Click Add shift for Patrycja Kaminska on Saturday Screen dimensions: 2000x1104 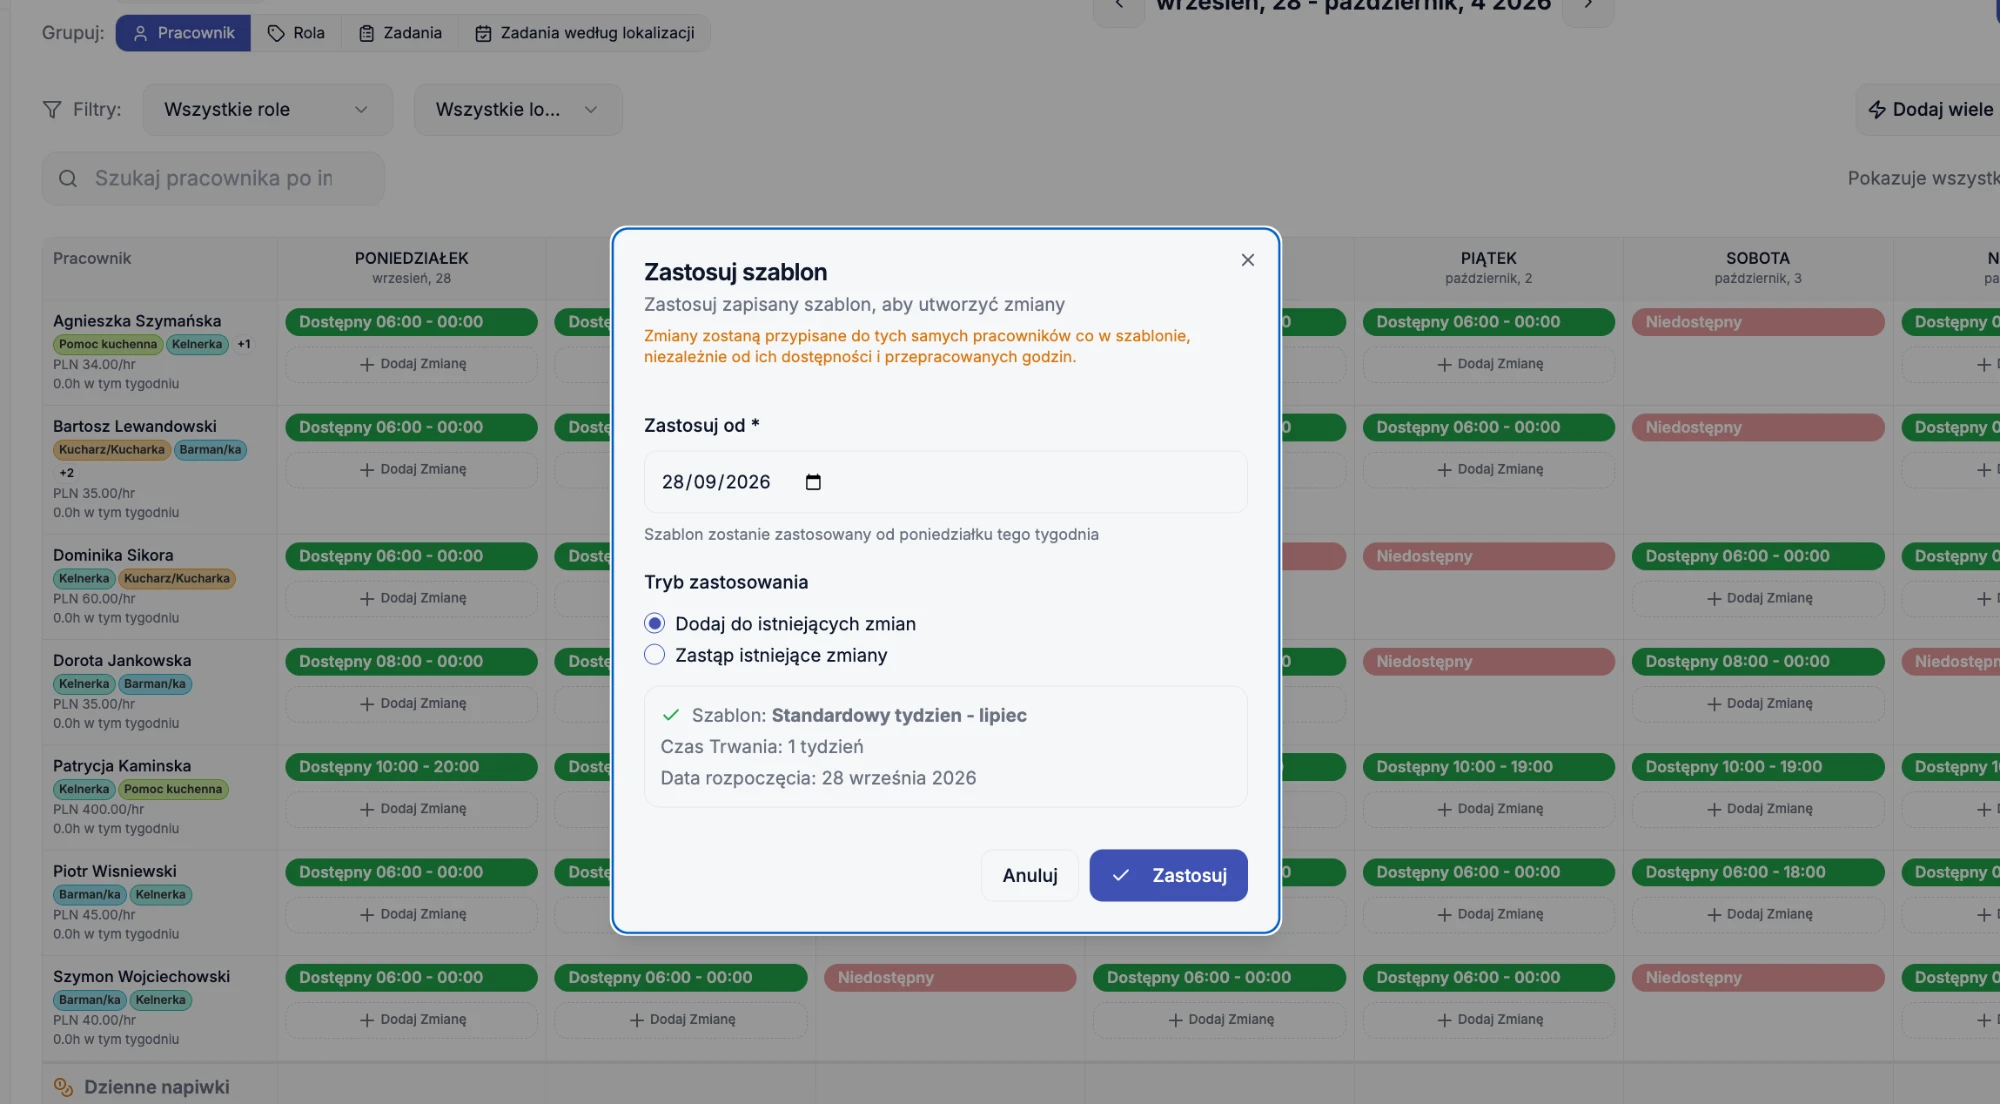tap(1758, 809)
